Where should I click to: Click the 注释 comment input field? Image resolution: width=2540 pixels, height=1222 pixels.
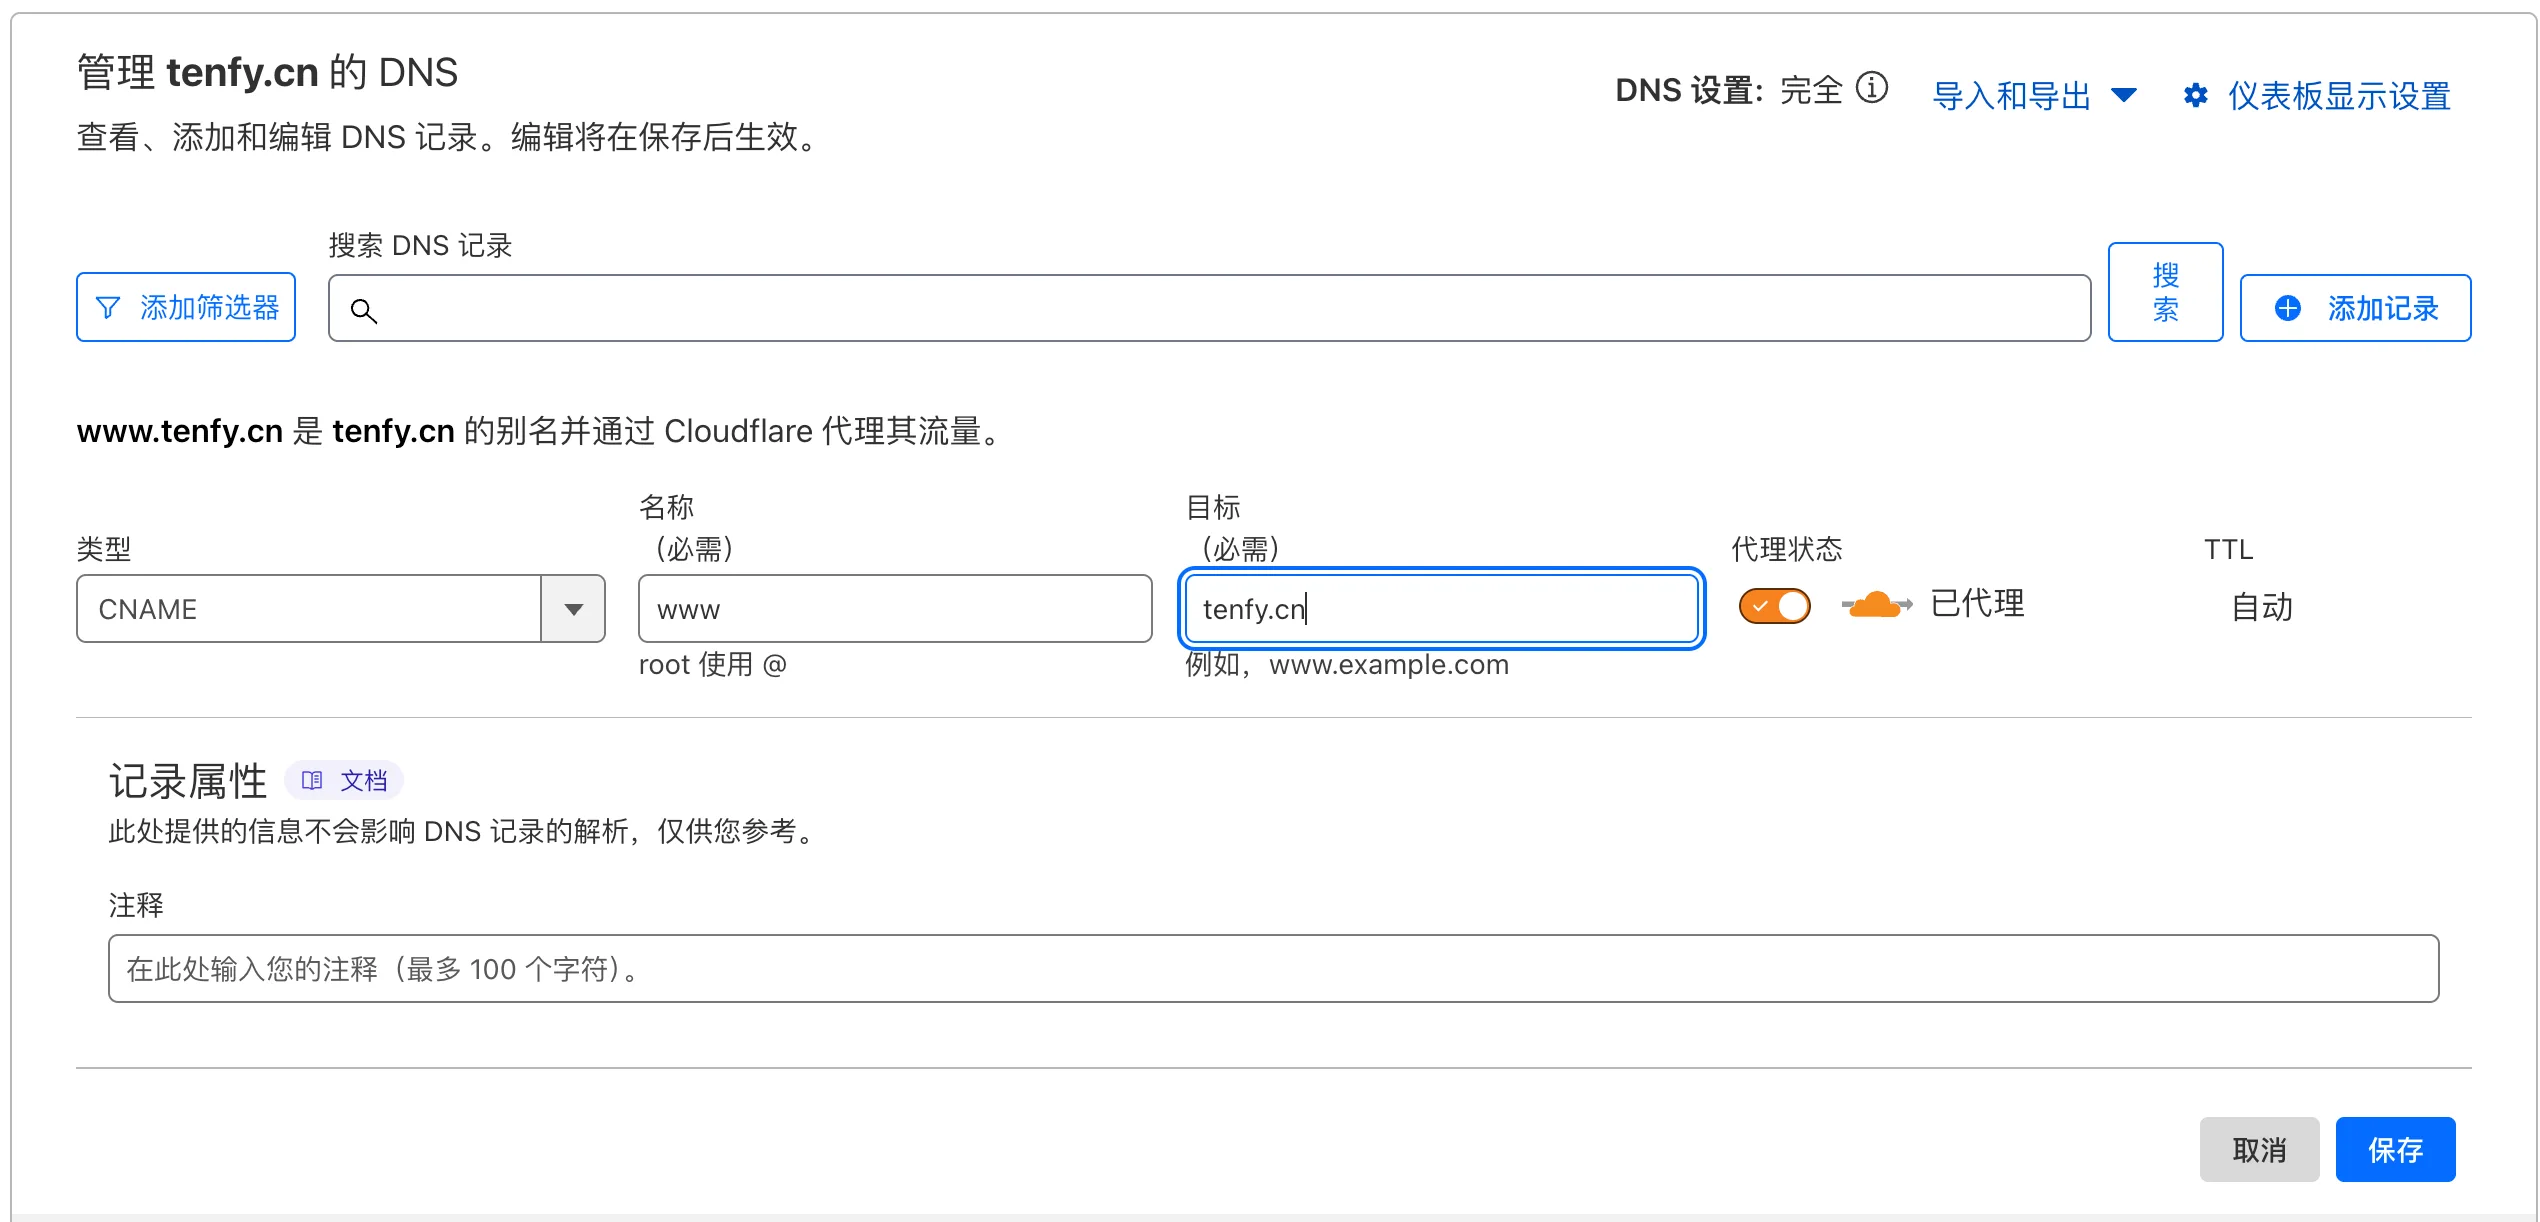(1273, 968)
